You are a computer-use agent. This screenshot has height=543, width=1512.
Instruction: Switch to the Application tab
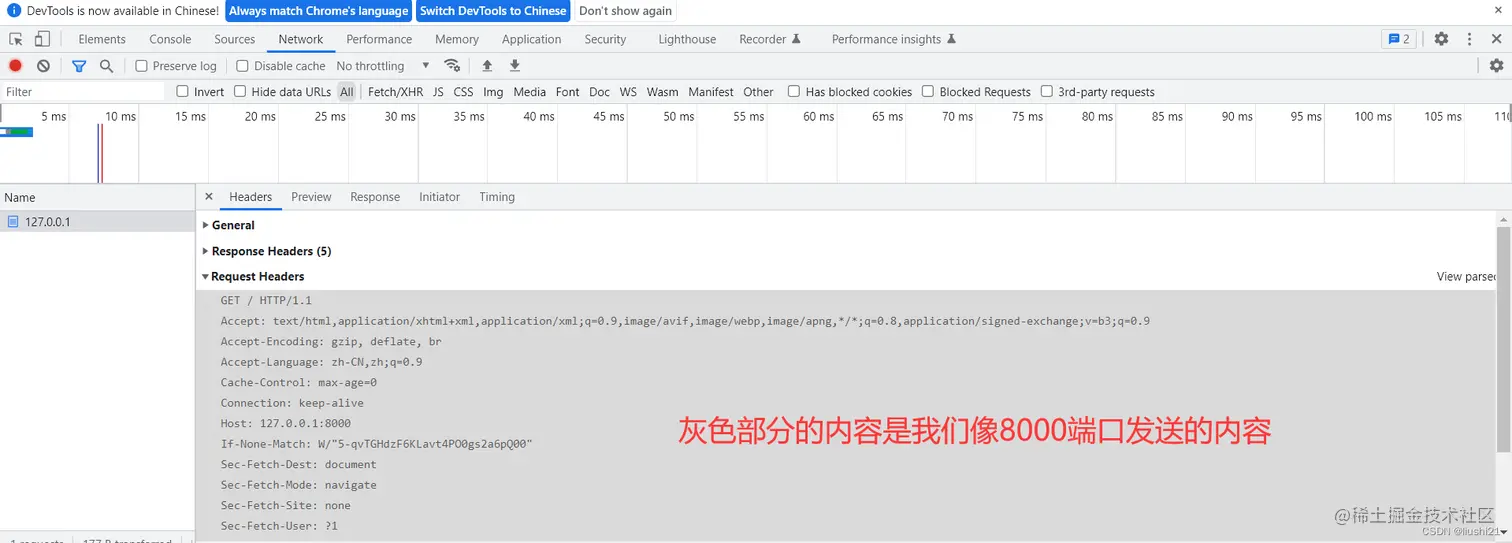pos(531,39)
